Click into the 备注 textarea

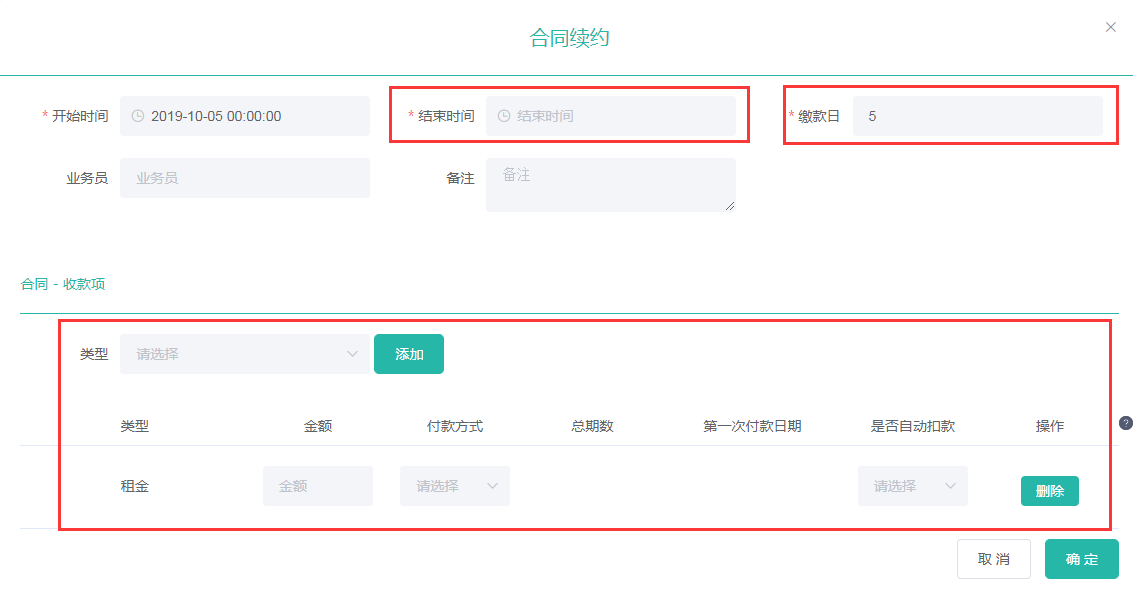click(x=610, y=185)
